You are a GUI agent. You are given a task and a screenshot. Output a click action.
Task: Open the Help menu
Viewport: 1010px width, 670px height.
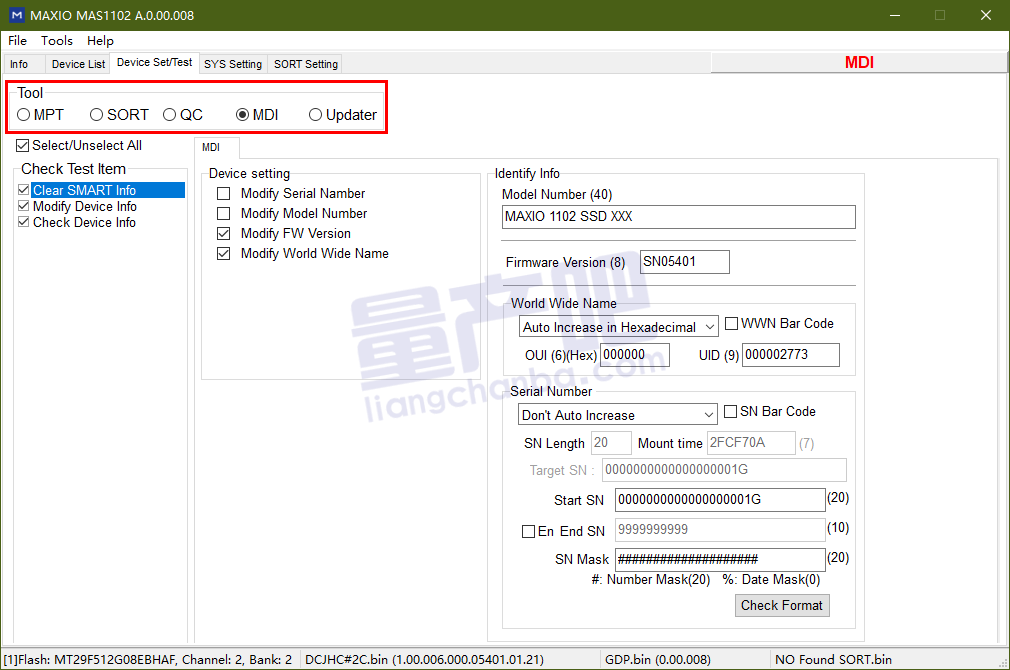coord(100,41)
